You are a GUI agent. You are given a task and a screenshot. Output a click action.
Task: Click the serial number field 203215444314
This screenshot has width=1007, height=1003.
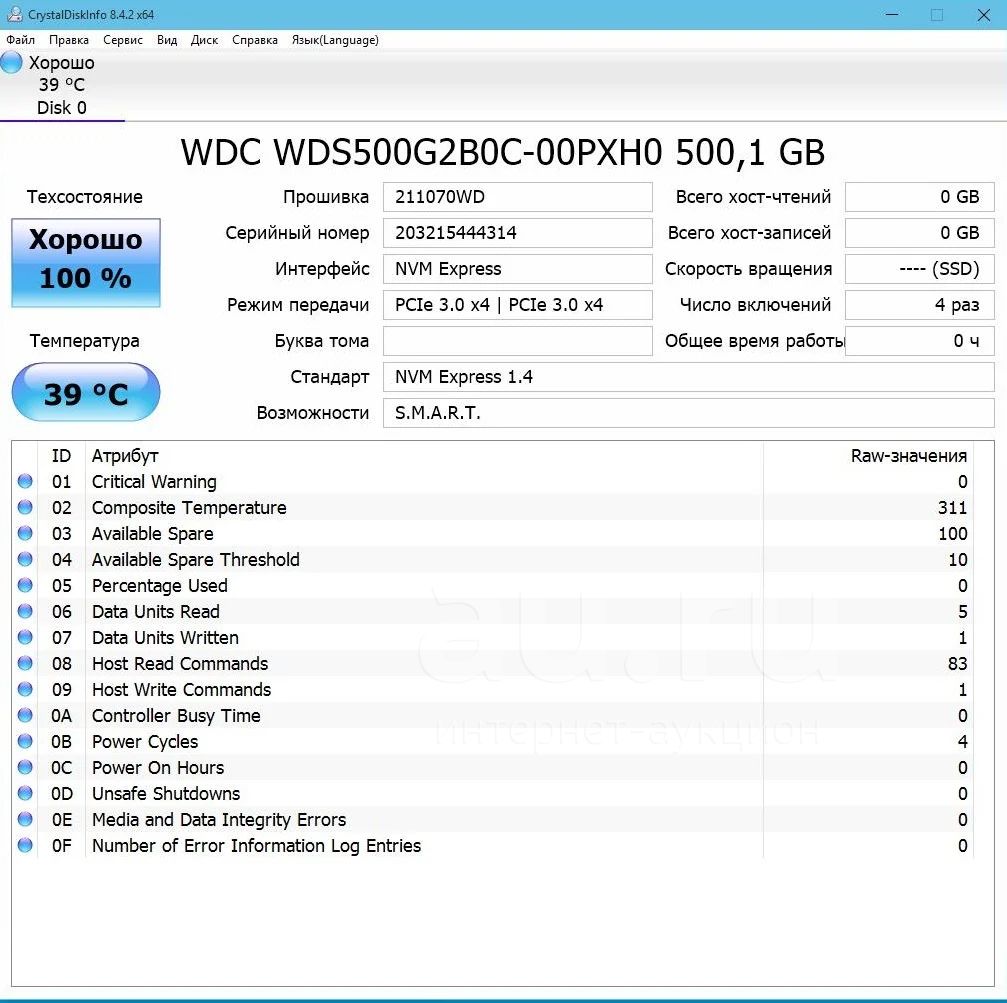518,232
